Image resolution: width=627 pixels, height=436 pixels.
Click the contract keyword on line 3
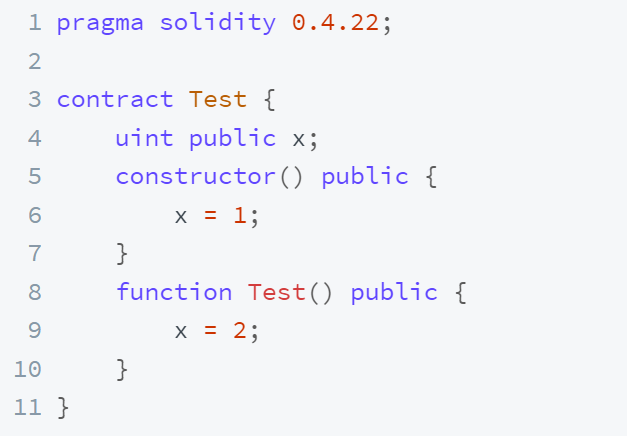[x=115, y=99]
